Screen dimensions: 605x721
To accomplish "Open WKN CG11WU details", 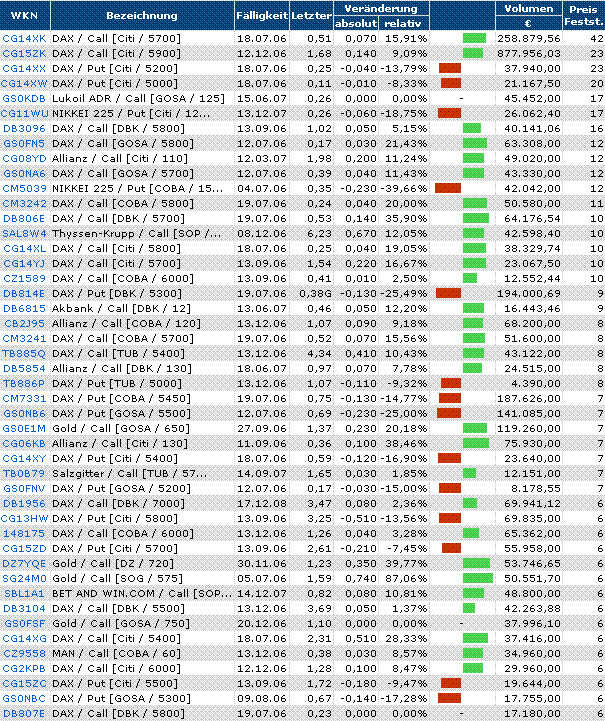I will click(x=24, y=114).
